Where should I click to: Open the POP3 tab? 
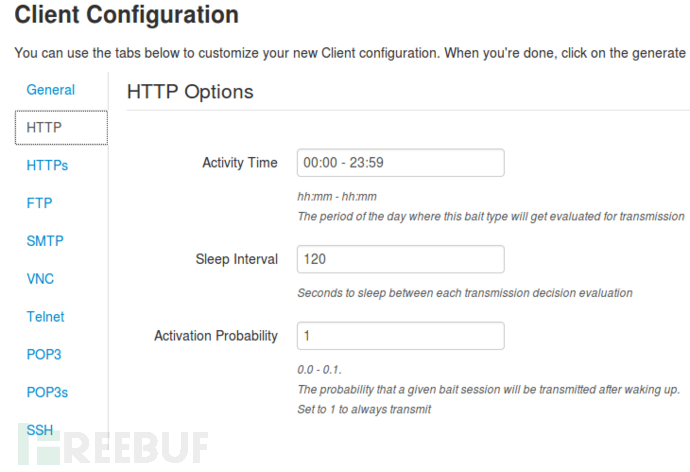44,354
